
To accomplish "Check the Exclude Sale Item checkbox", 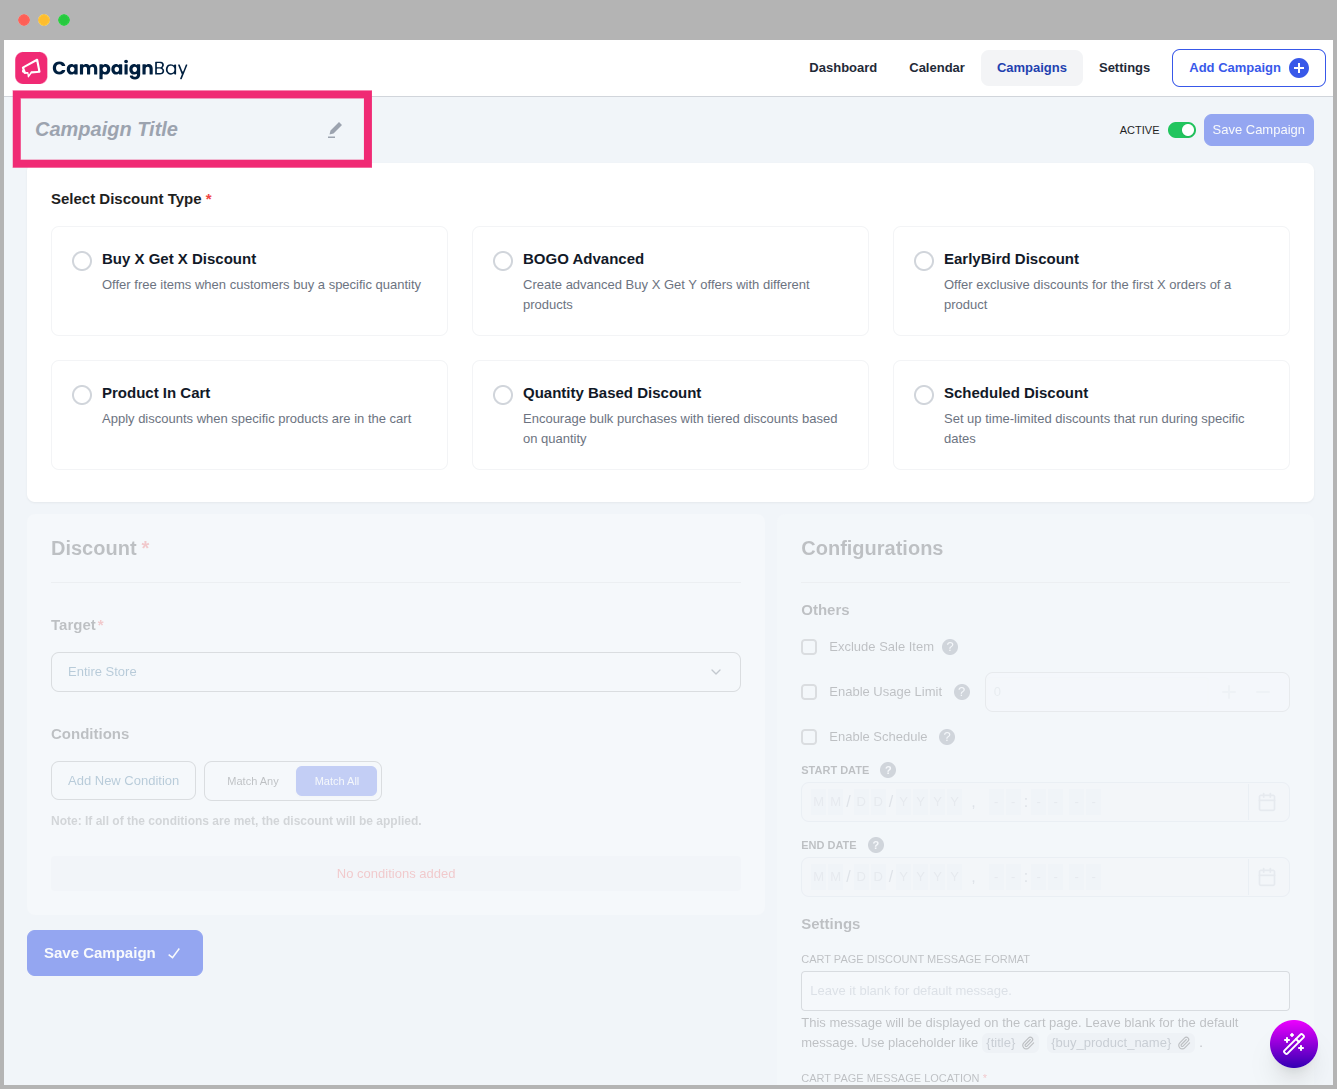I will 809,647.
